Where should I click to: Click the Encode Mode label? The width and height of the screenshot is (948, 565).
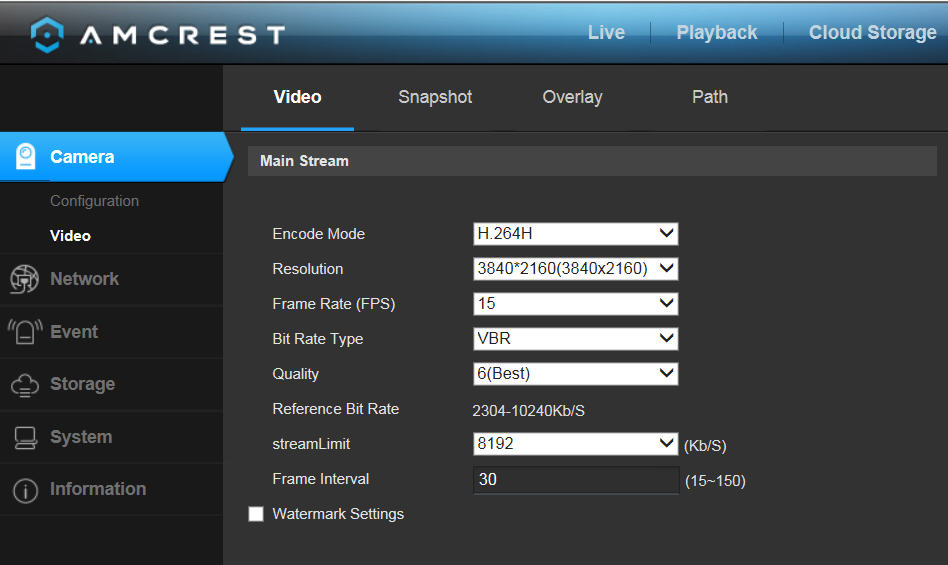point(319,234)
